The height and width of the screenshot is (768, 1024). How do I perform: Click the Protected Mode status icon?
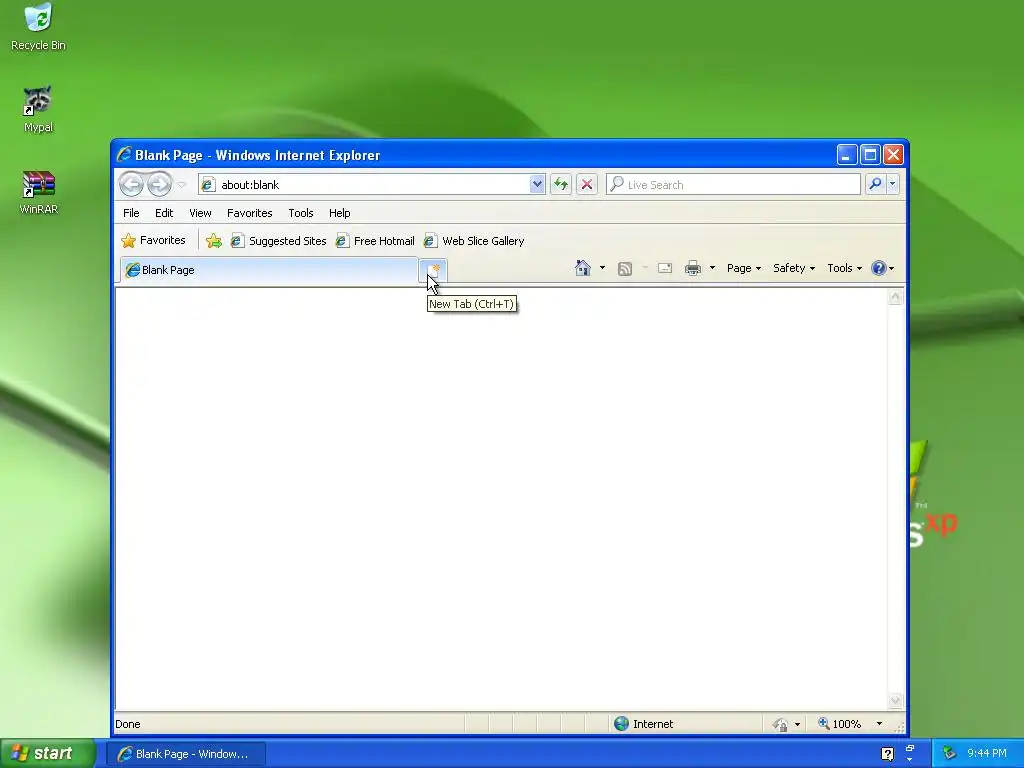coord(780,724)
